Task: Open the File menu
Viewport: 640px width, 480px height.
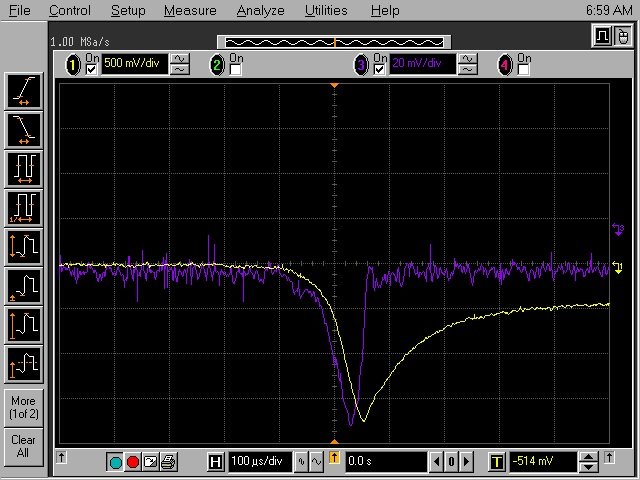Action: point(19,10)
